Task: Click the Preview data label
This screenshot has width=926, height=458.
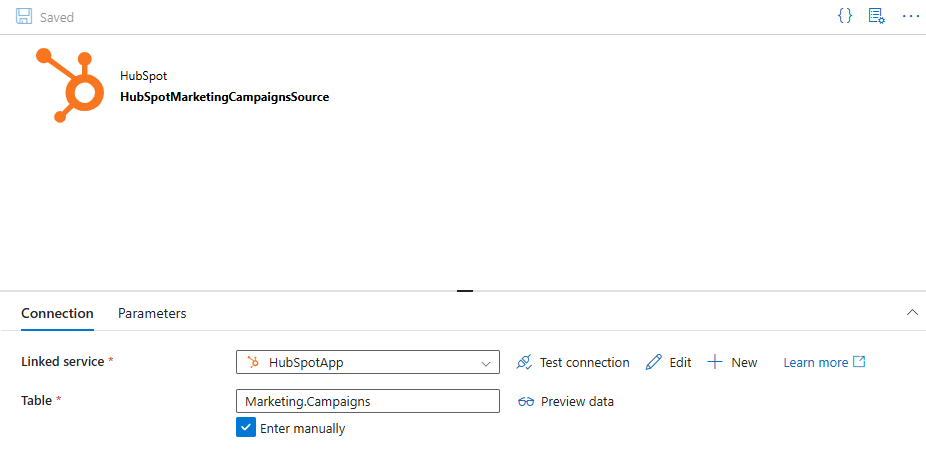Action: pyautogui.click(x=577, y=402)
